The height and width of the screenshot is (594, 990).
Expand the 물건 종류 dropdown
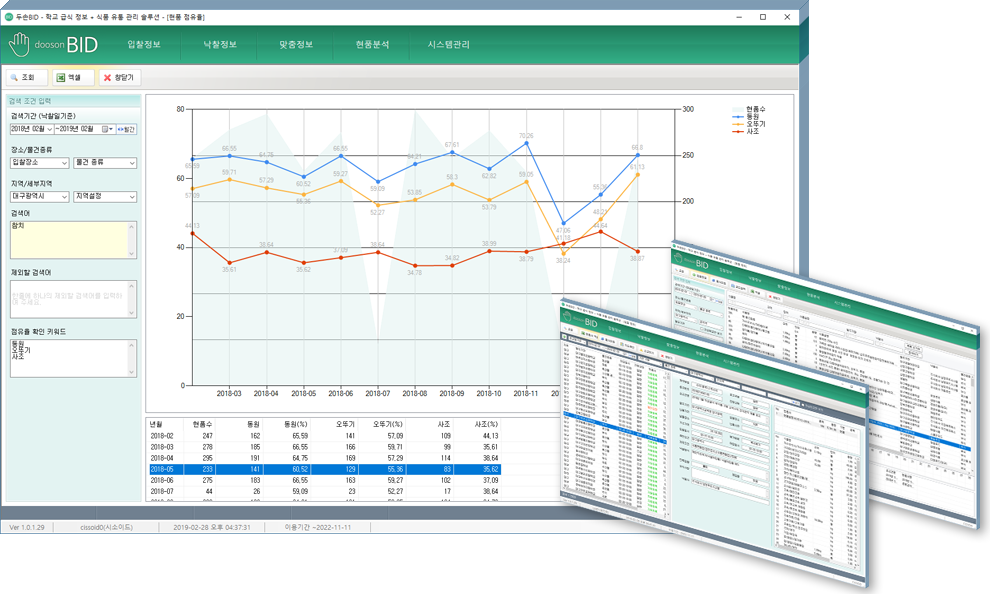coord(130,163)
